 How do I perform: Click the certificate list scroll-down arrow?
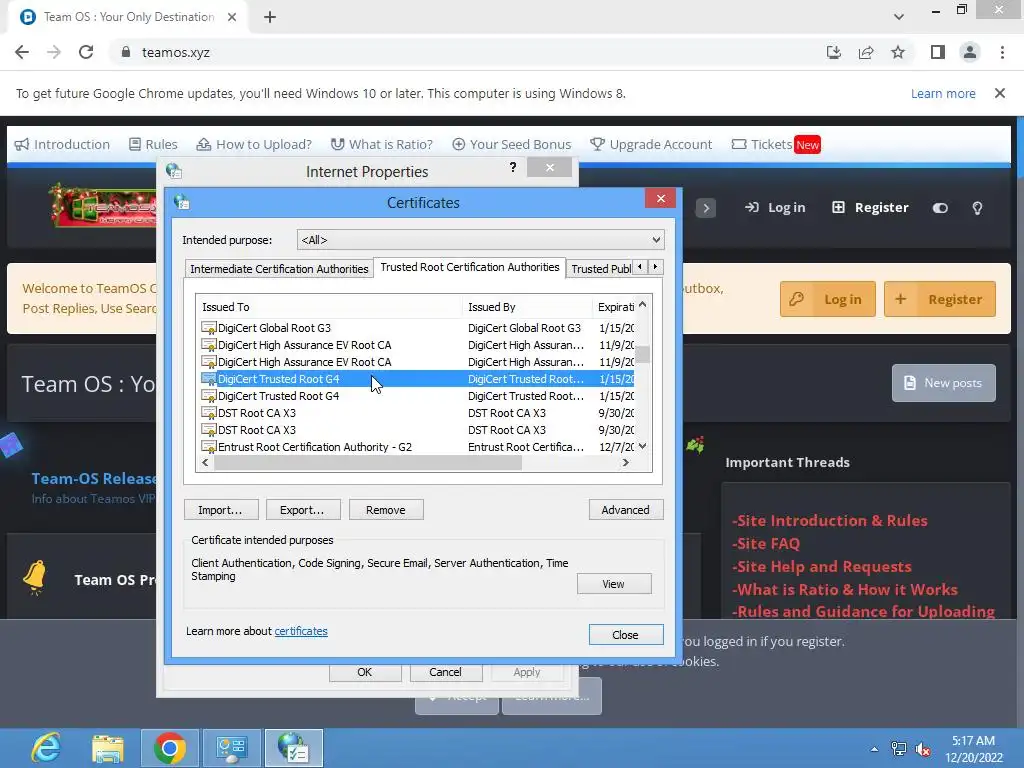[643, 446]
